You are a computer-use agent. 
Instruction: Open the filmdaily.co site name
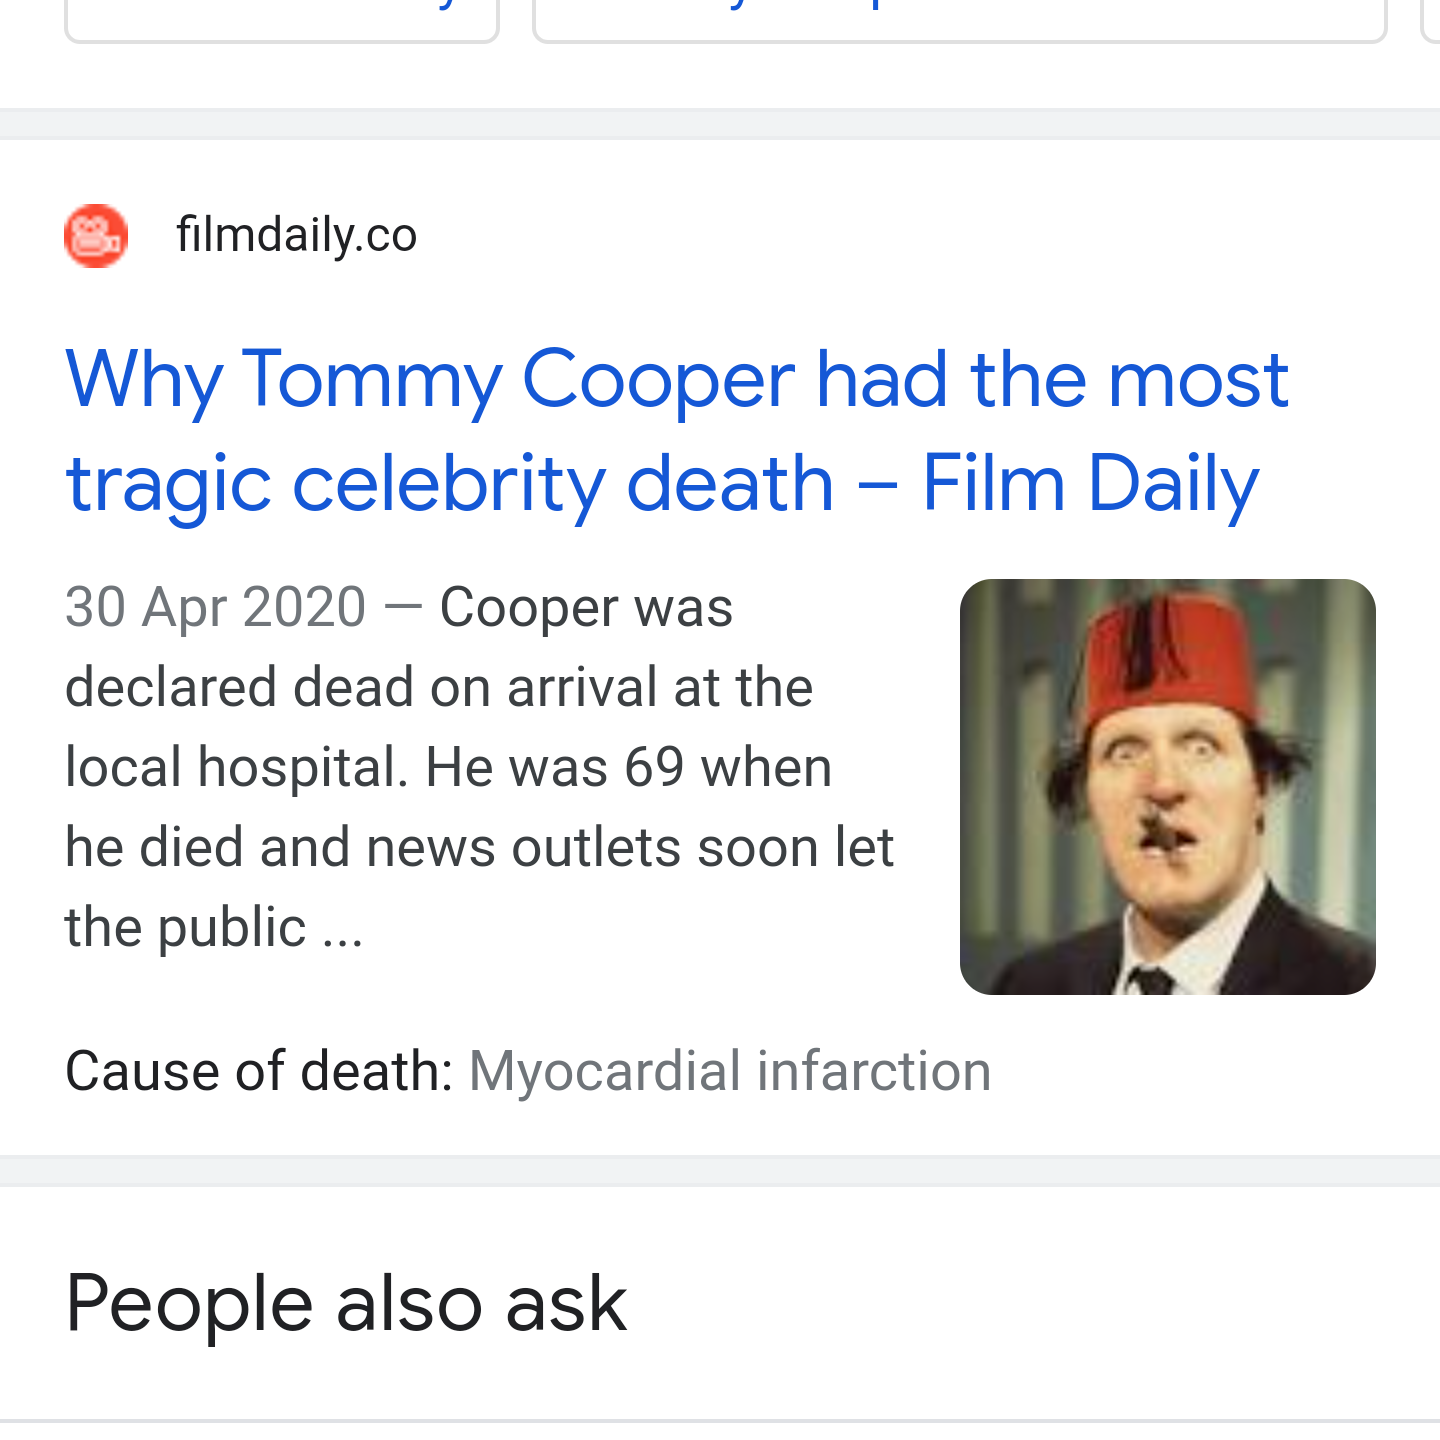[296, 236]
